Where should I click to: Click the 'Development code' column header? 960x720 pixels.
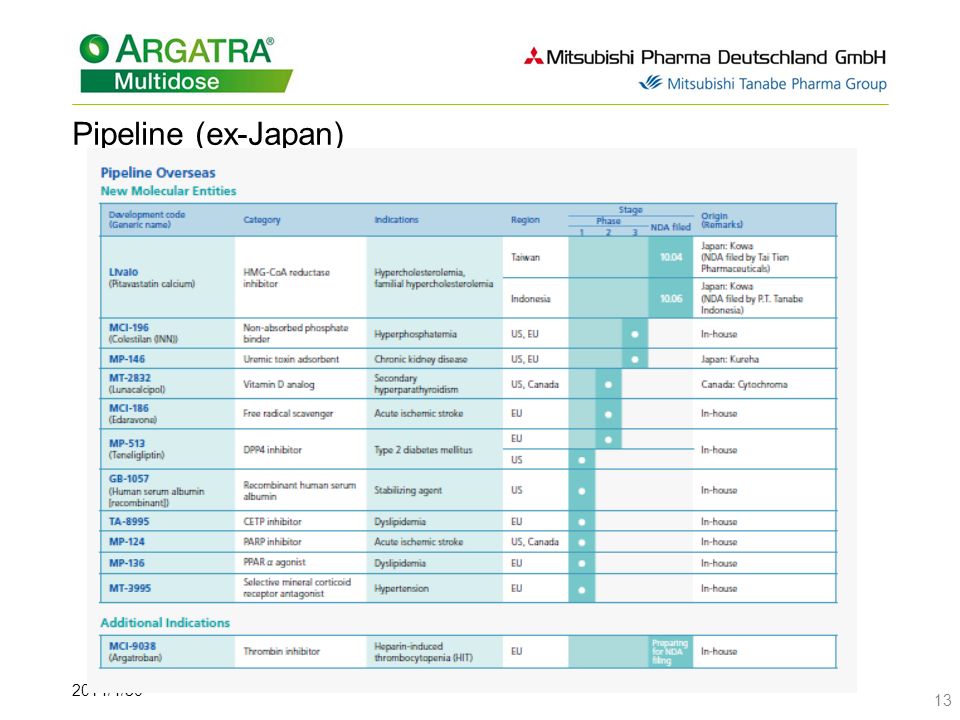147,219
